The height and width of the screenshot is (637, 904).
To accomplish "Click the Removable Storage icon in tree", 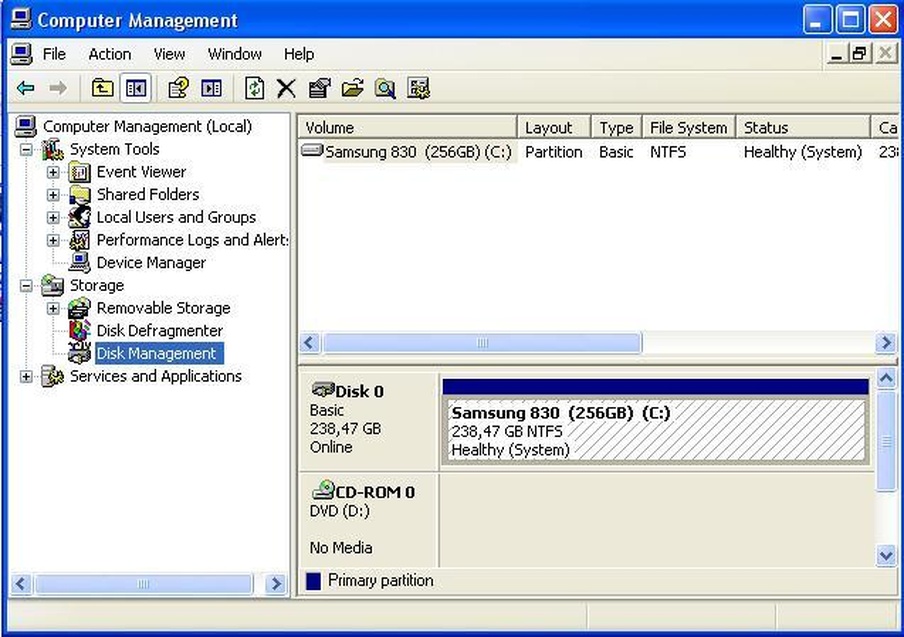I will click(x=80, y=308).
